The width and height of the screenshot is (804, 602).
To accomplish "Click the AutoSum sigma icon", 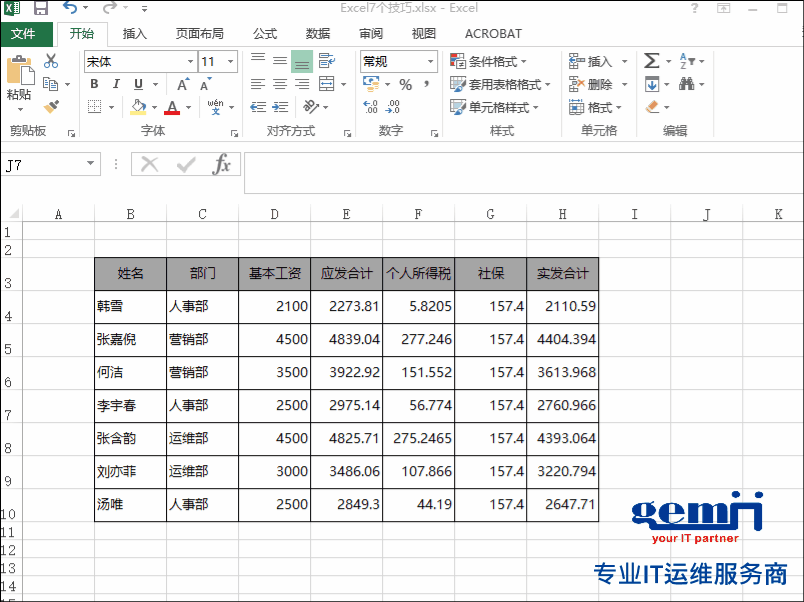I will pos(651,61).
